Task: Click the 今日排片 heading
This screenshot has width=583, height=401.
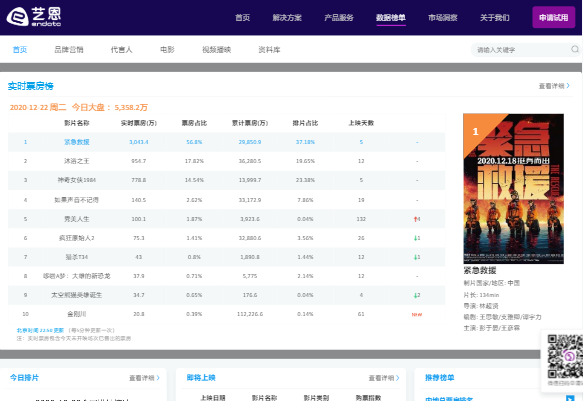Action: click(x=24, y=378)
